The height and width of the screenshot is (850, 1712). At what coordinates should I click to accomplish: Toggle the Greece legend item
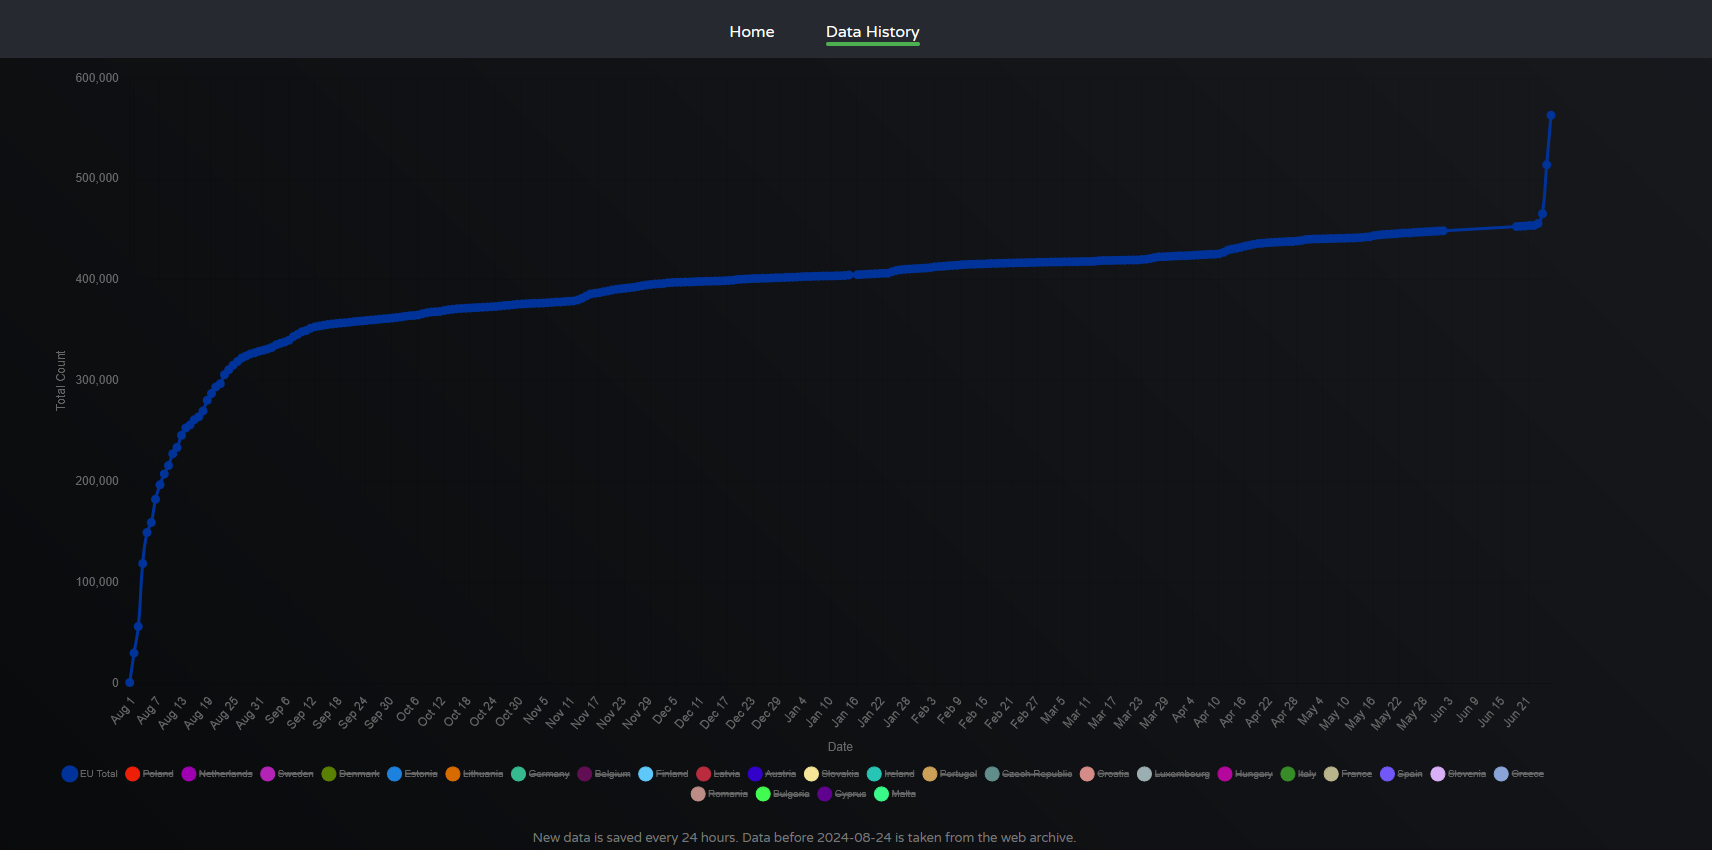(1519, 774)
